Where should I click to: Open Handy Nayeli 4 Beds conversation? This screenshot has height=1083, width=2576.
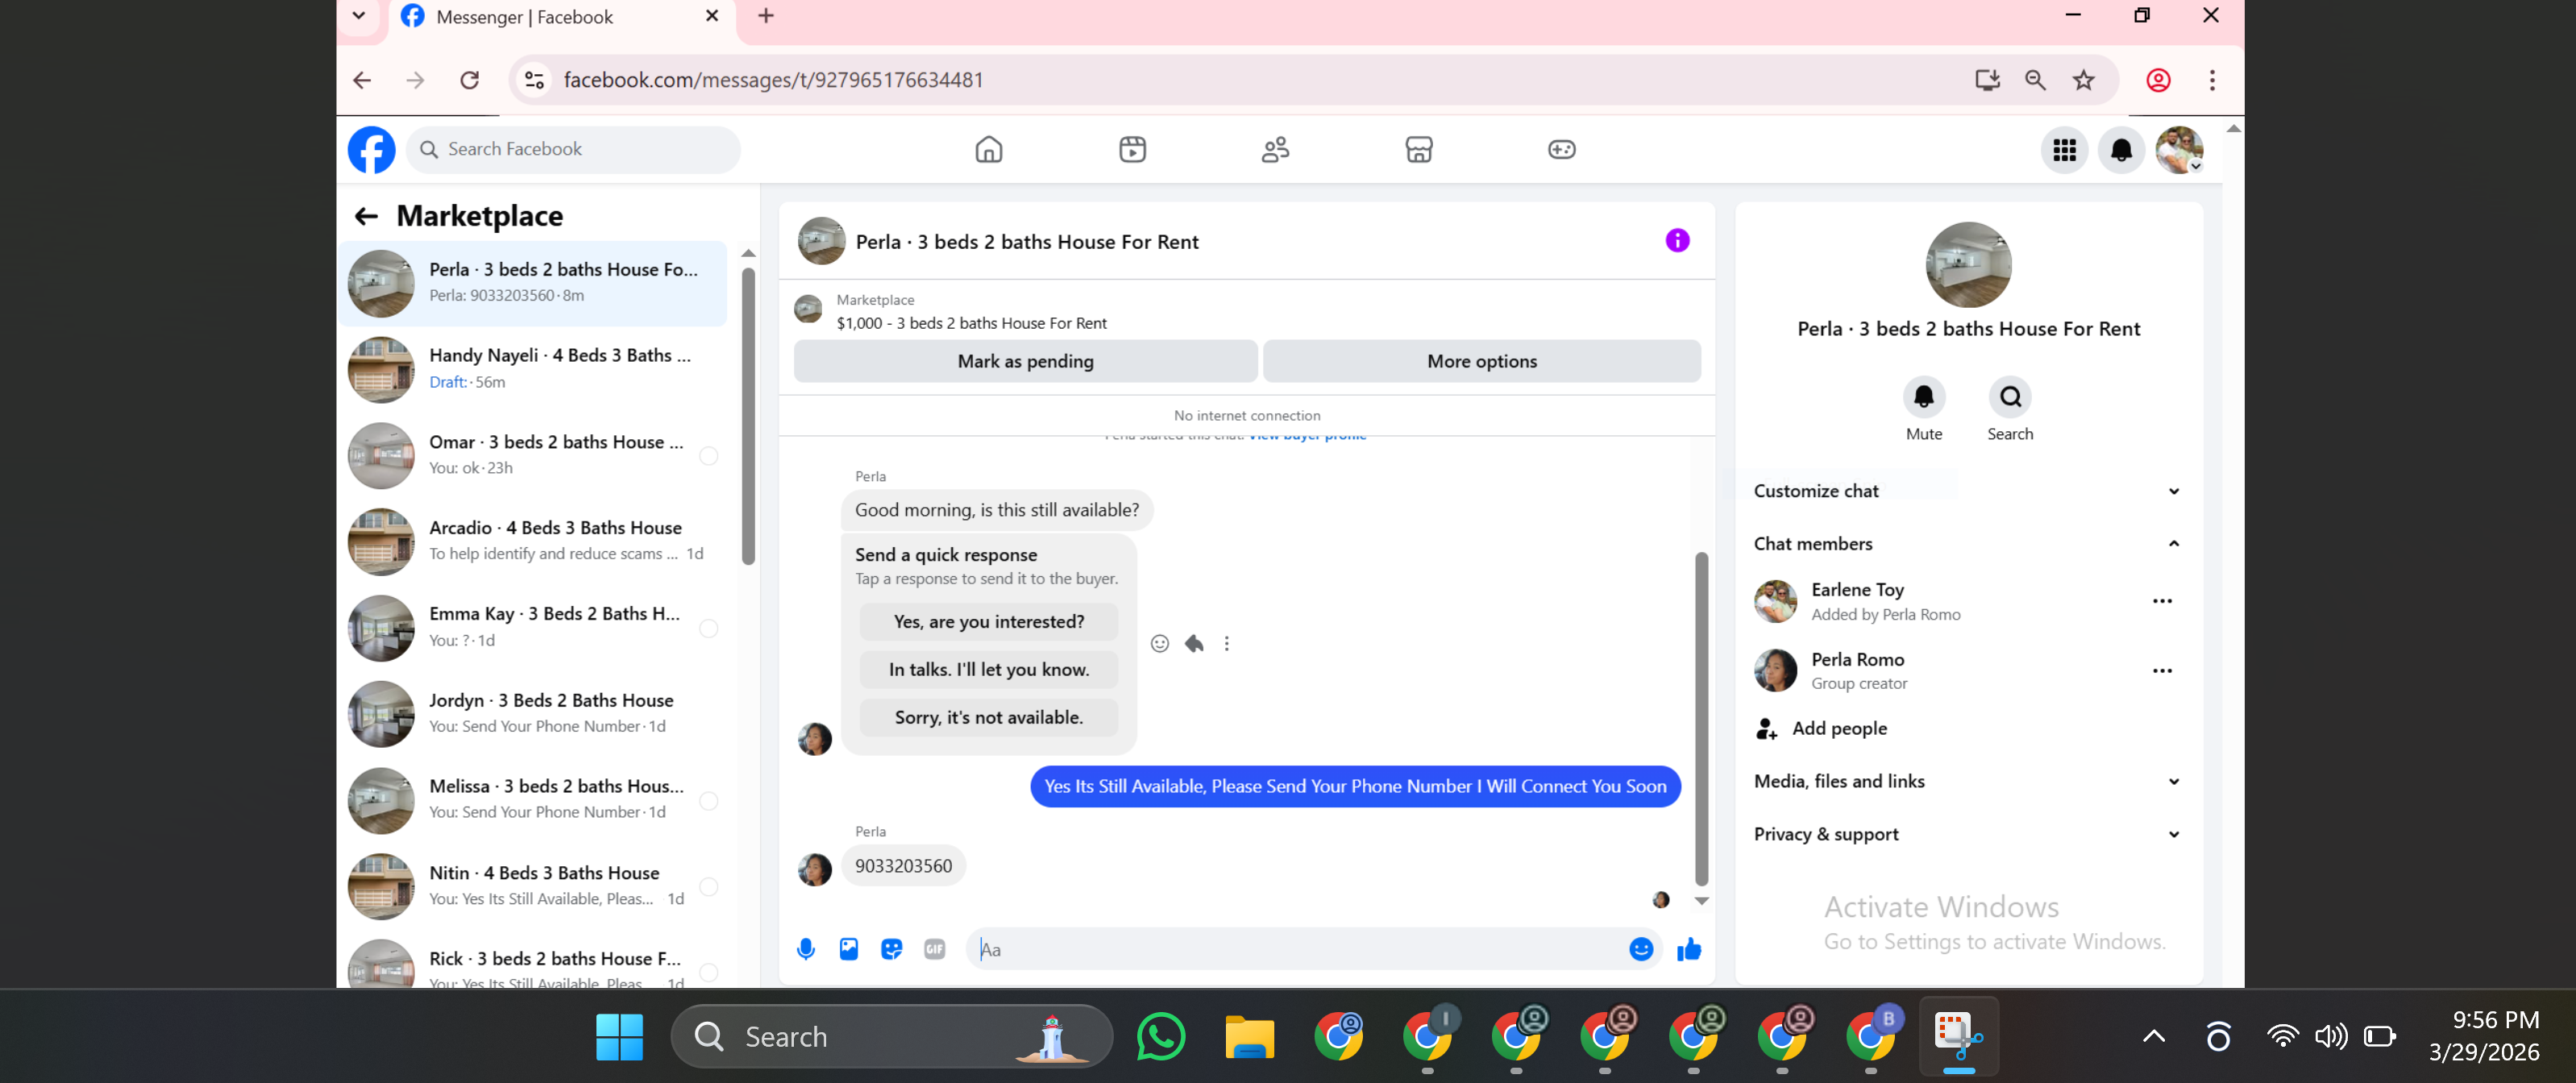tap(533, 369)
